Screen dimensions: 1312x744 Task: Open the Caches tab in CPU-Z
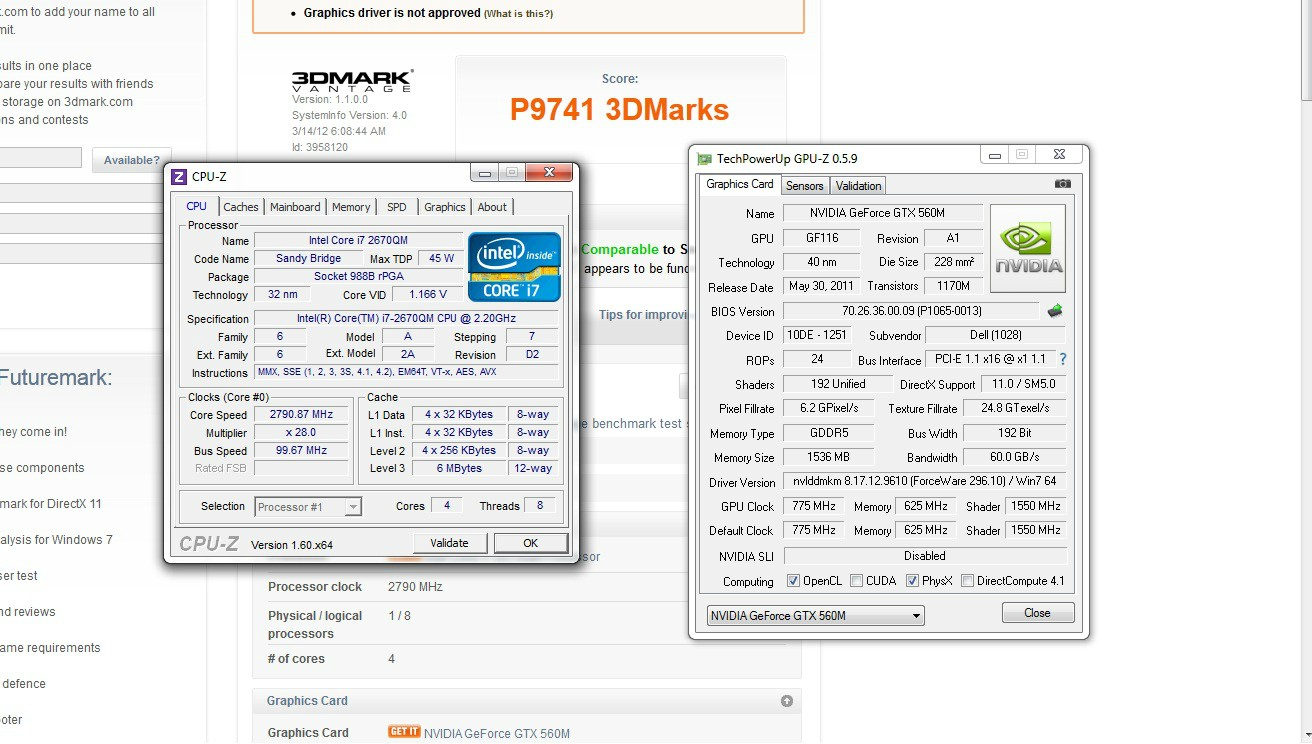[241, 207]
